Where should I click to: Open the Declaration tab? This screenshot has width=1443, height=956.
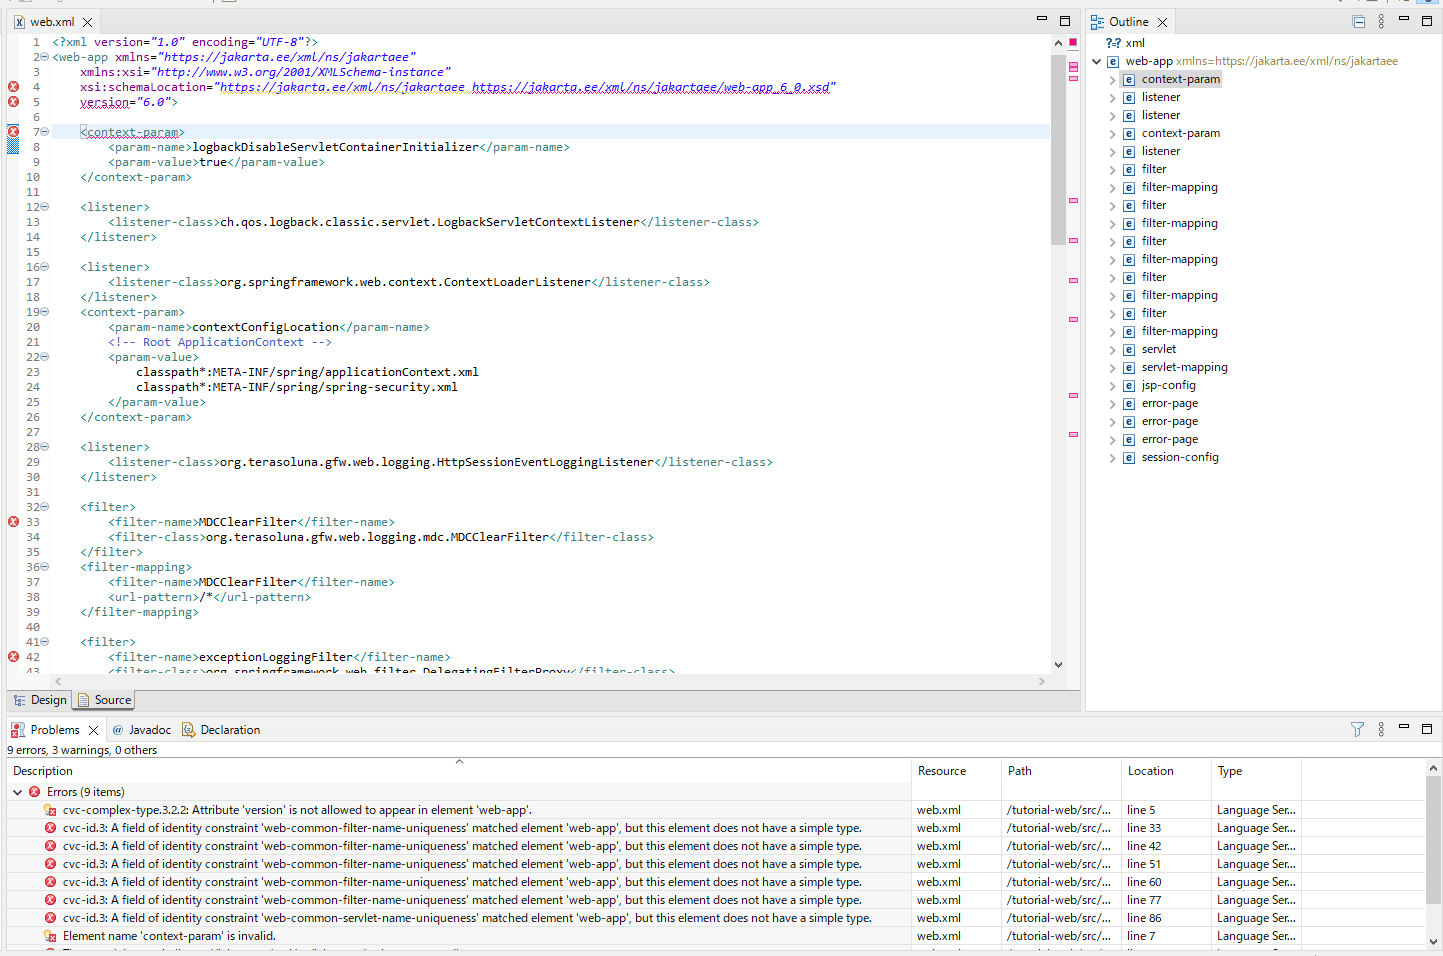[x=221, y=730]
